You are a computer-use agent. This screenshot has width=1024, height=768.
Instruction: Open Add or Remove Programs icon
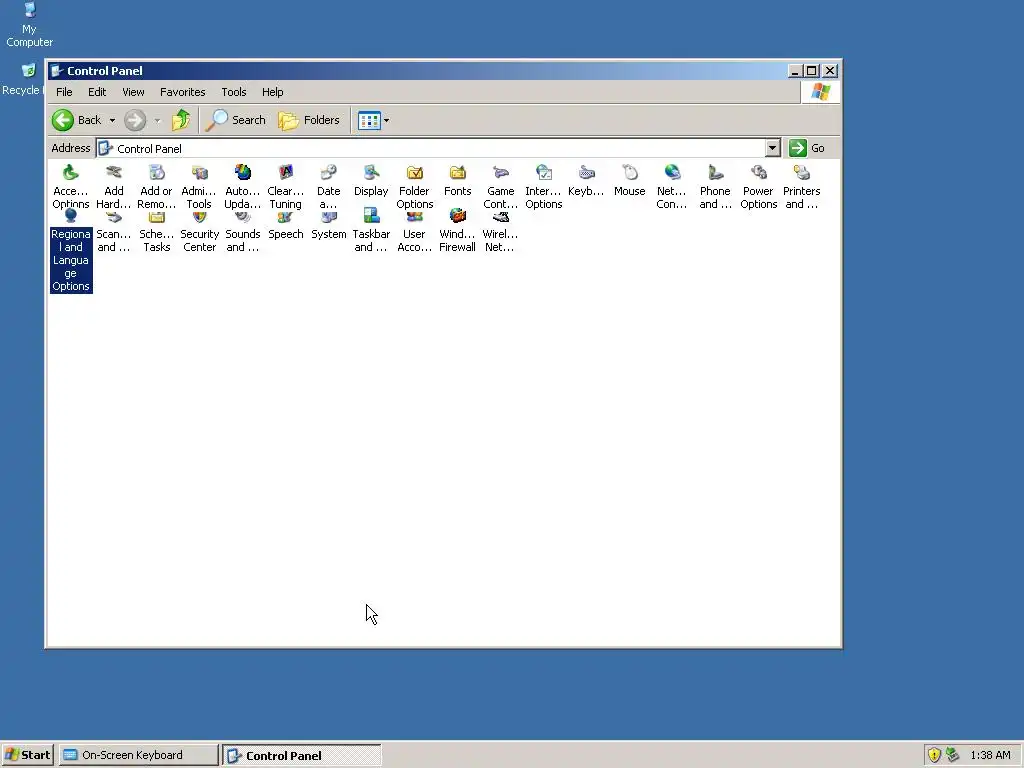(x=156, y=187)
